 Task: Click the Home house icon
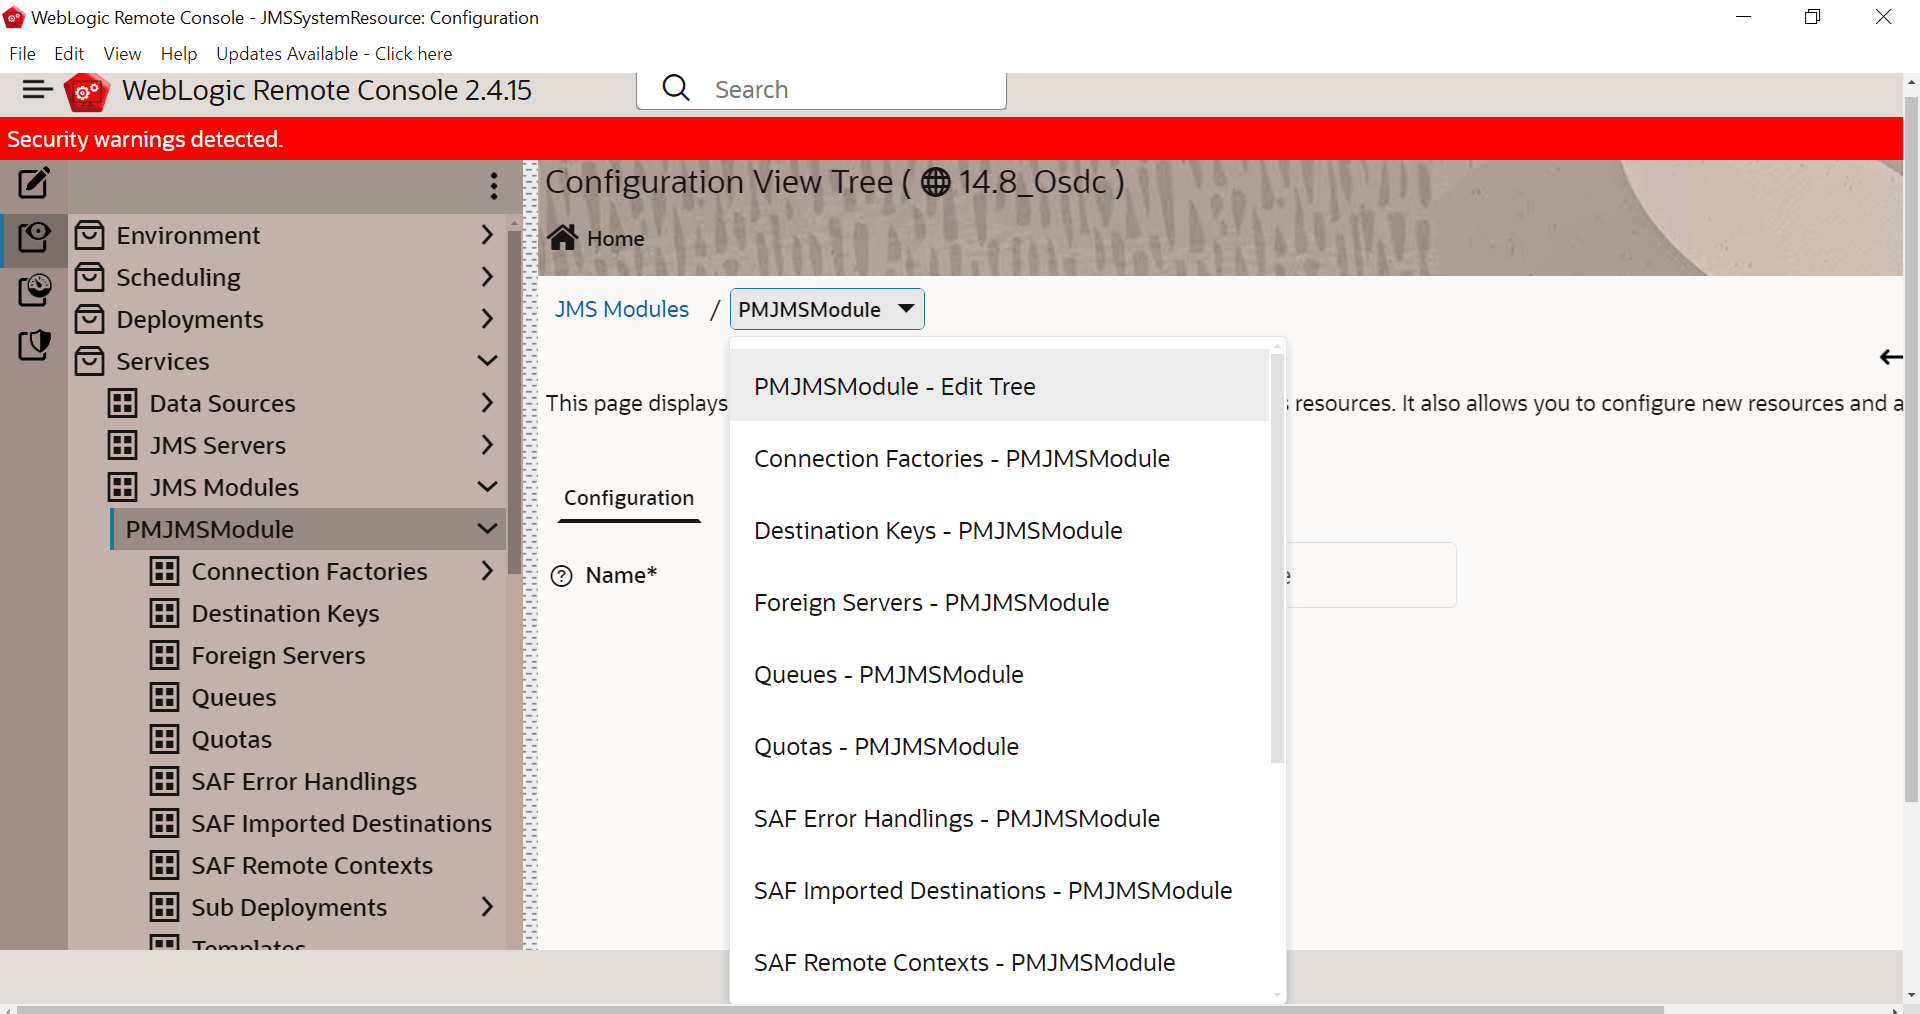(x=562, y=238)
